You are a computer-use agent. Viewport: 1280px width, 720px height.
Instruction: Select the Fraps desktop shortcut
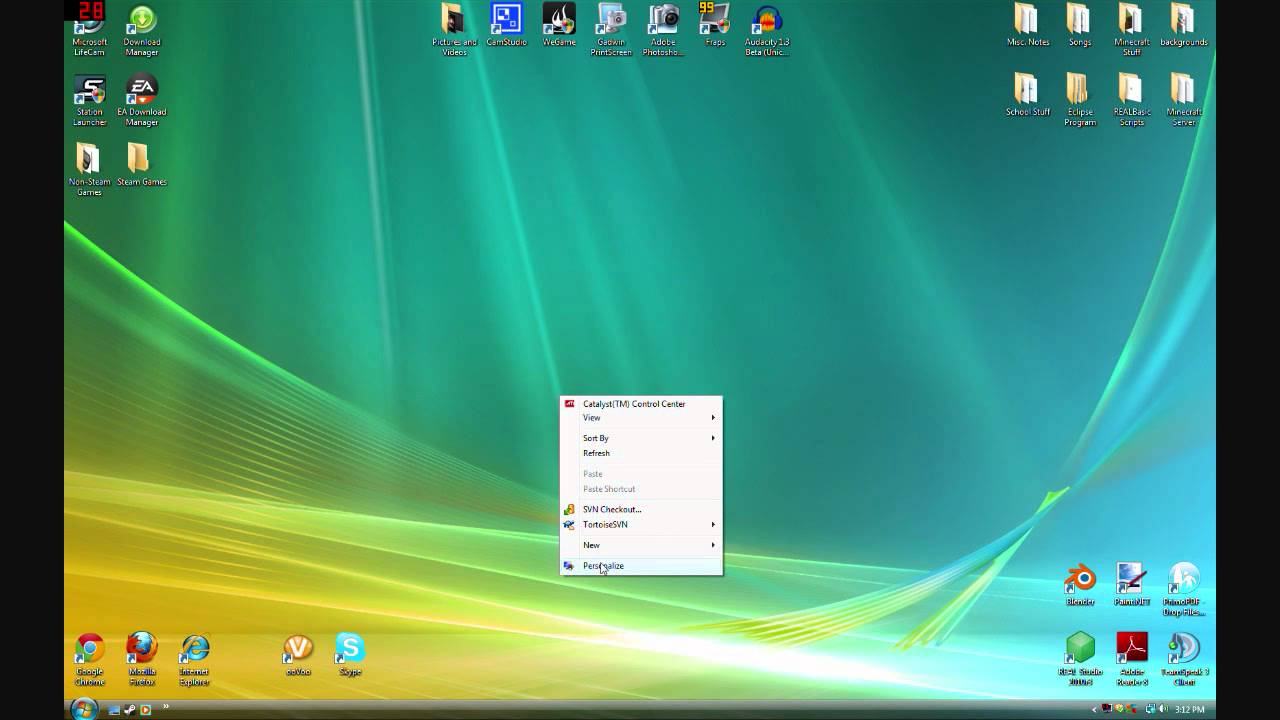coord(715,25)
